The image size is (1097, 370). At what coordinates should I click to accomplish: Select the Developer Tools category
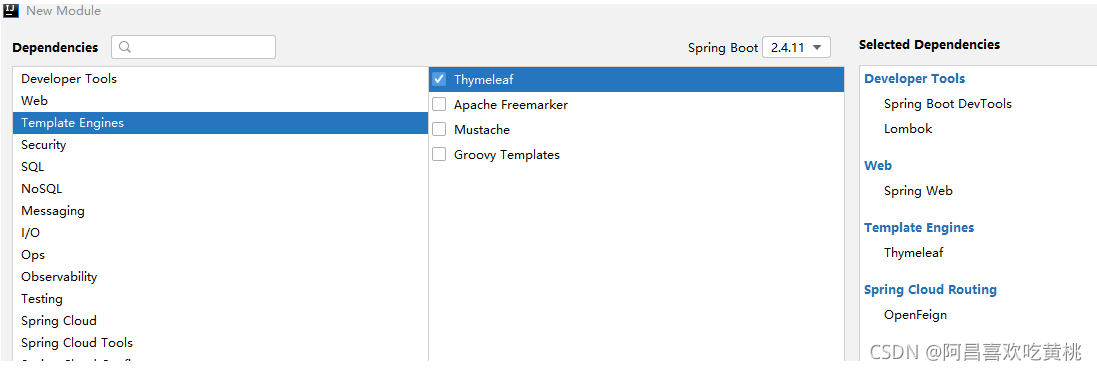(220, 79)
